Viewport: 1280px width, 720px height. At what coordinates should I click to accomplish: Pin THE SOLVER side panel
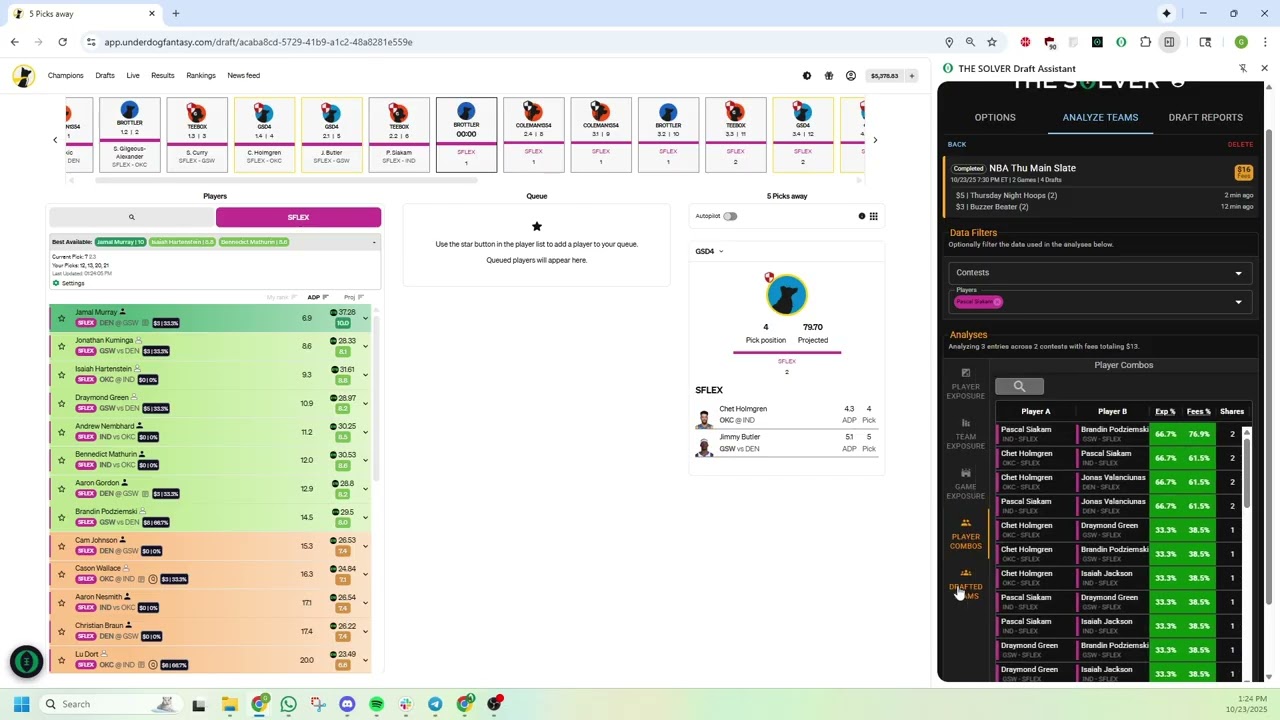(x=1242, y=69)
